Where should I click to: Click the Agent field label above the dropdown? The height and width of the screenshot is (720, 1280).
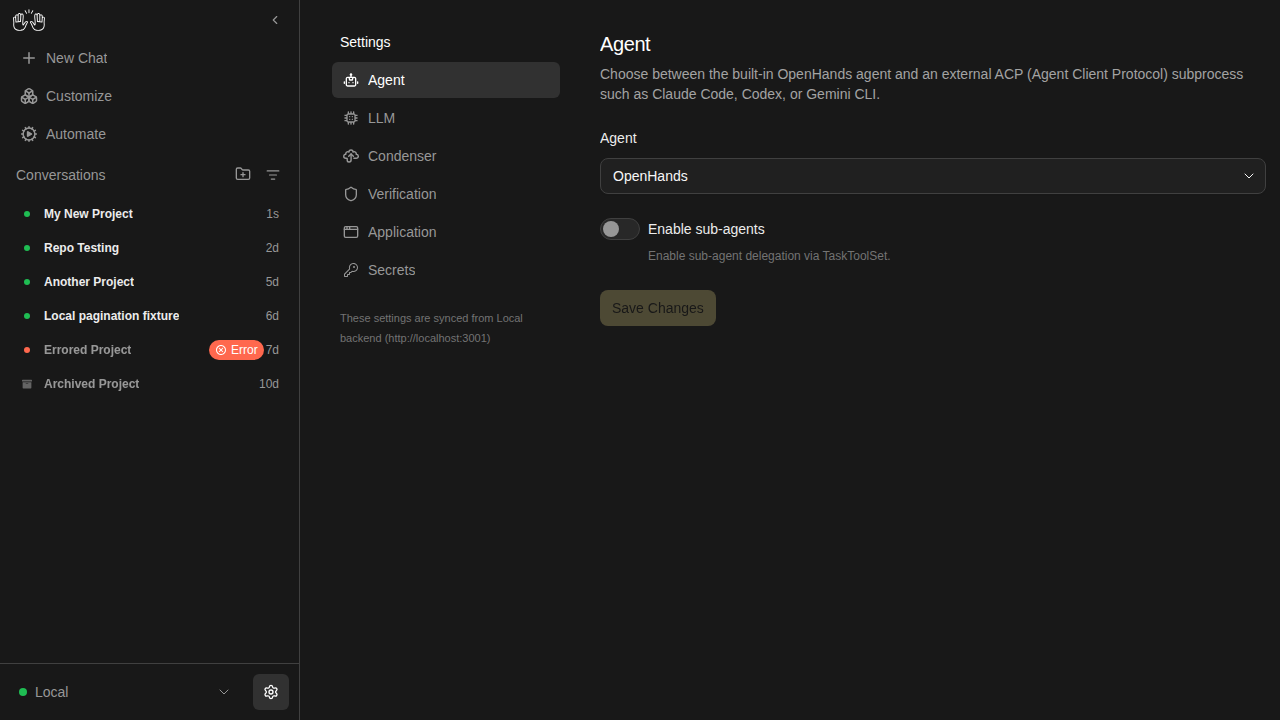(618, 138)
